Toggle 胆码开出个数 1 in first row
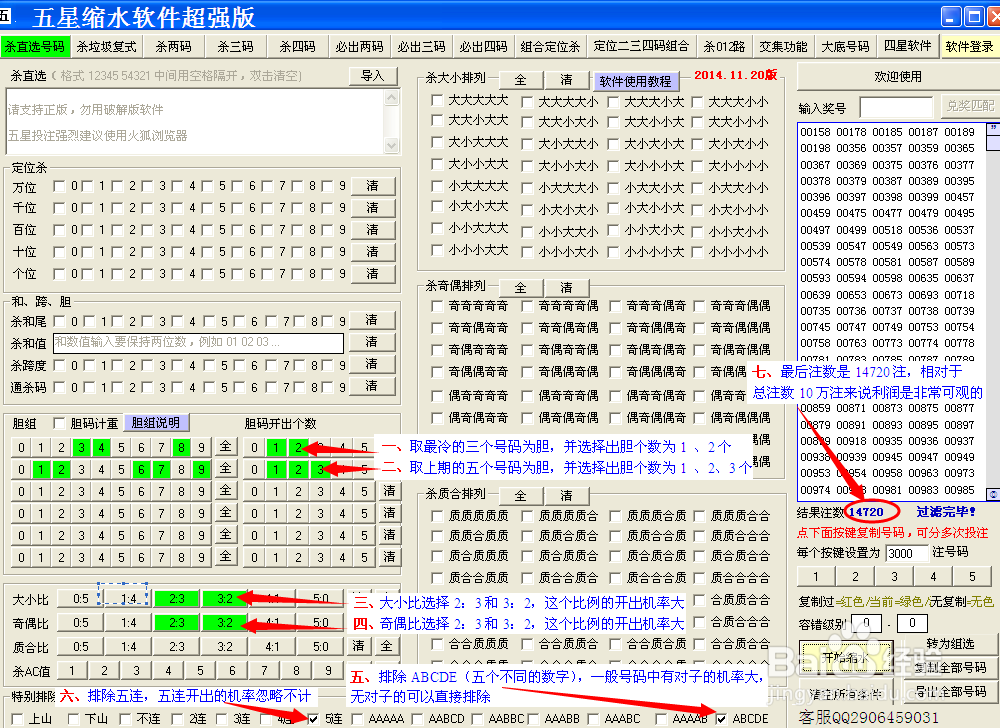 click(x=276, y=448)
